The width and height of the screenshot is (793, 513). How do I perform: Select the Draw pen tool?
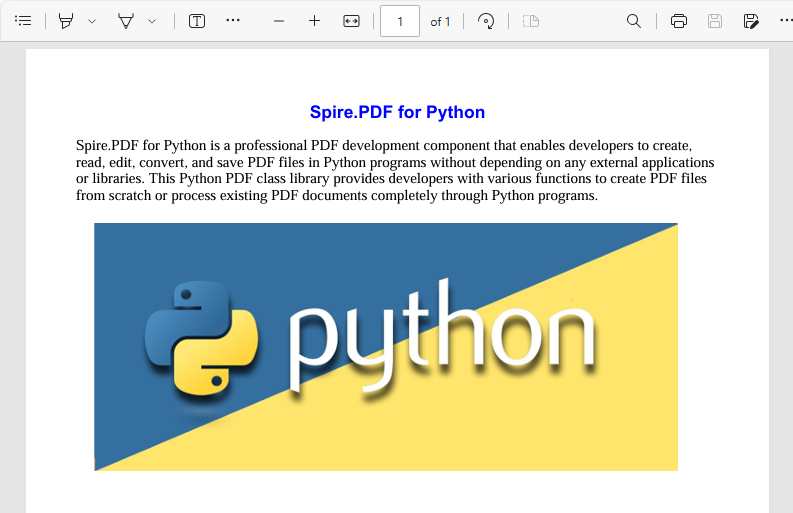click(x=126, y=21)
